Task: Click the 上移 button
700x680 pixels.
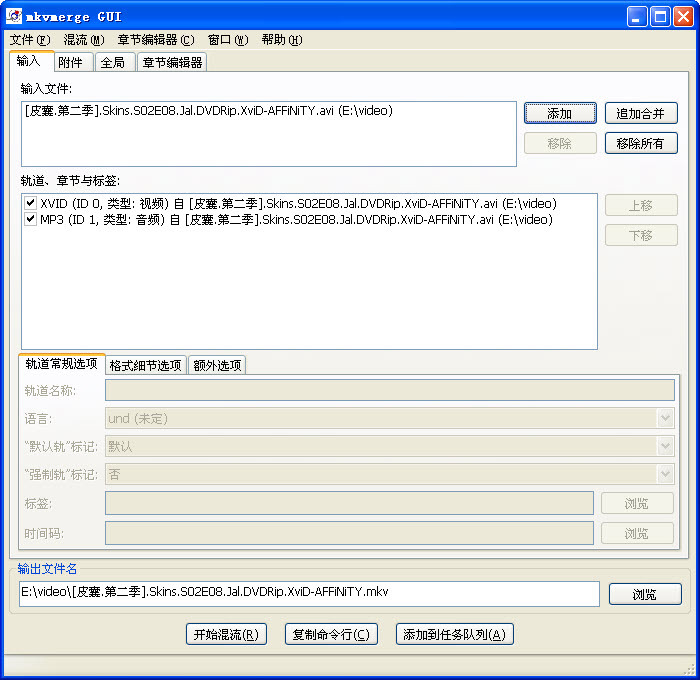Action: 641,205
